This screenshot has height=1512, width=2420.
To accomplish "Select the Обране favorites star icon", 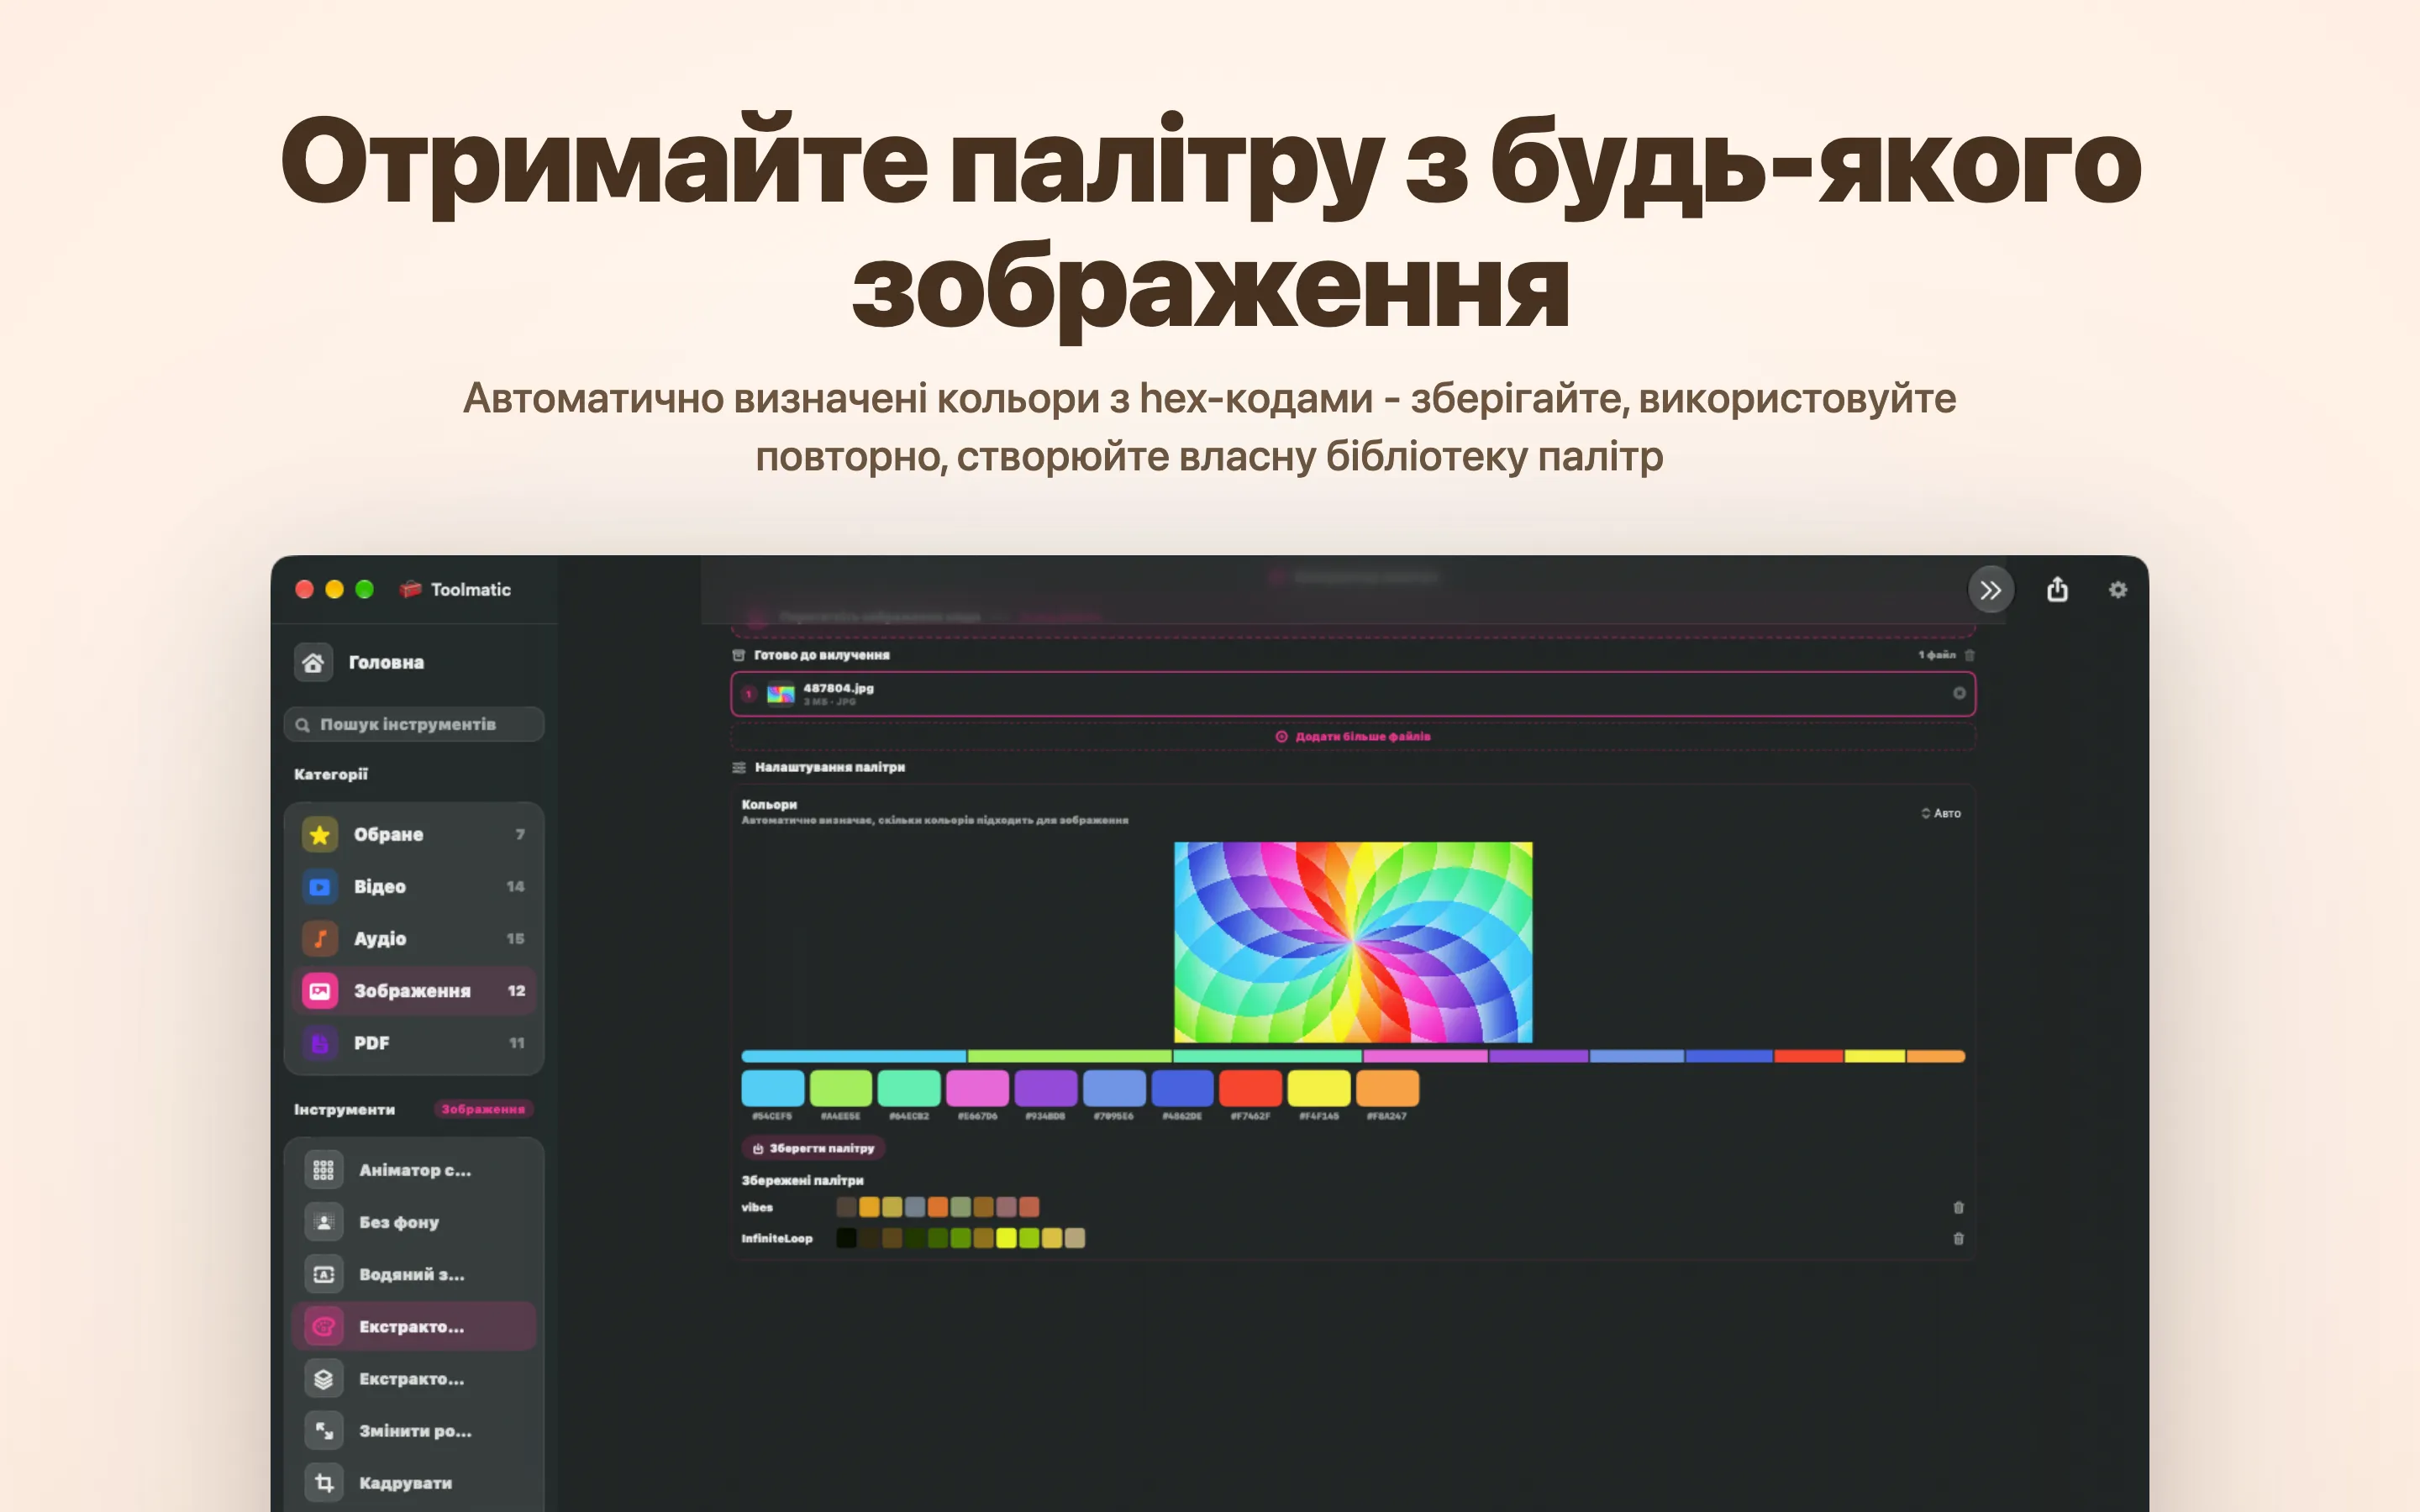I will [320, 834].
